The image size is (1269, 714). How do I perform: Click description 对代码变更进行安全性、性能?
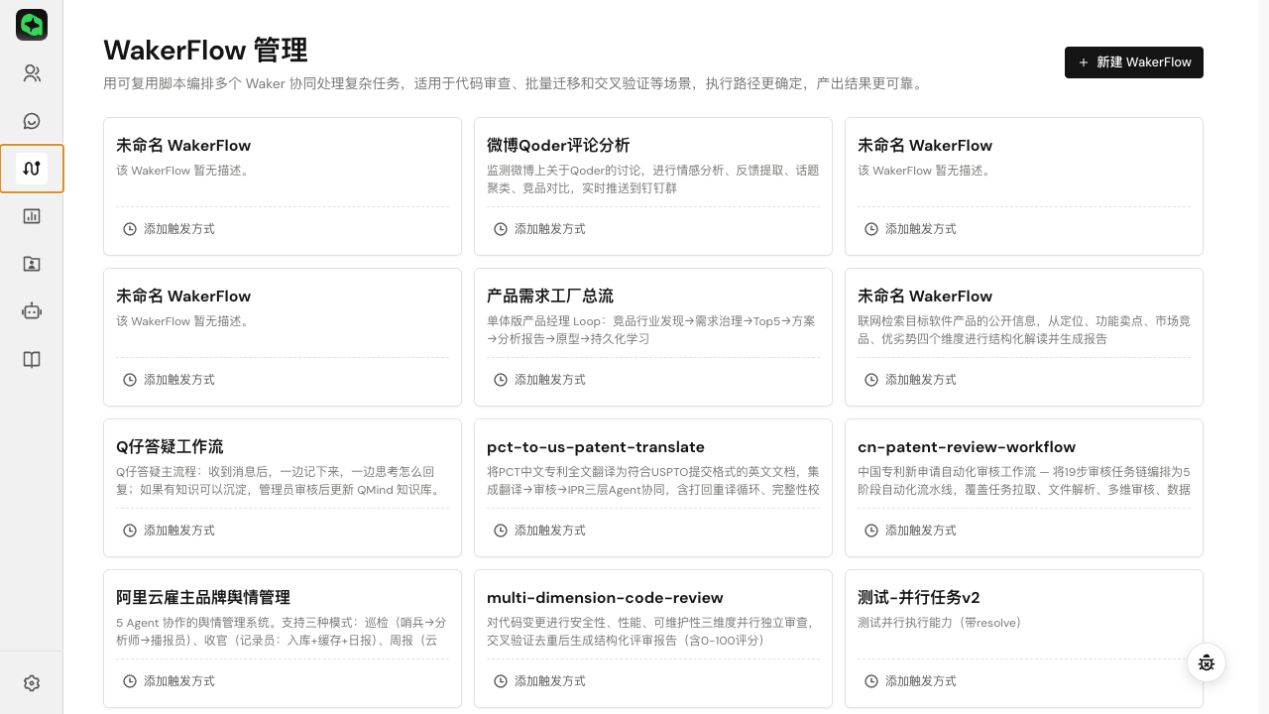coord(652,632)
